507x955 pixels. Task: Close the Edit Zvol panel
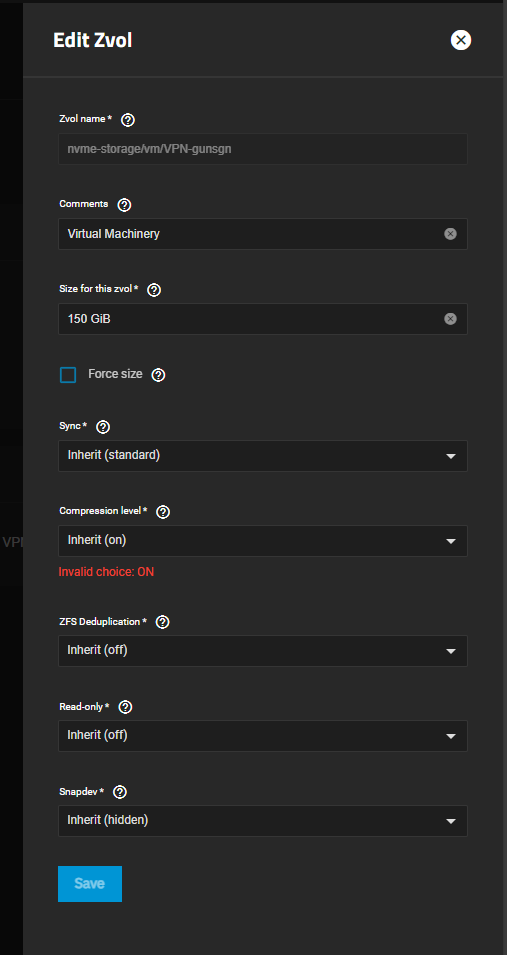[x=461, y=40]
